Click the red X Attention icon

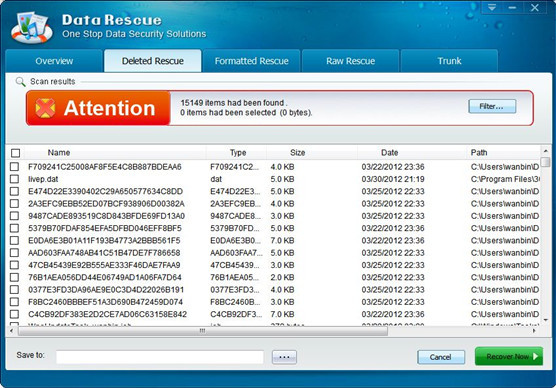[45, 108]
